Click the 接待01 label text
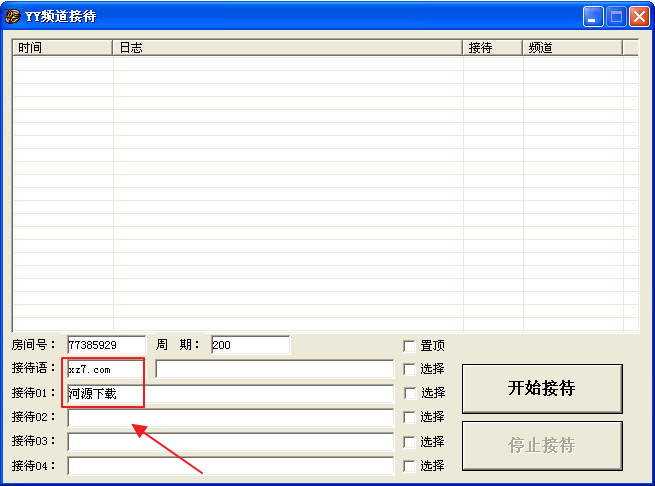This screenshot has height=486, width=655. pyautogui.click(x=33, y=393)
